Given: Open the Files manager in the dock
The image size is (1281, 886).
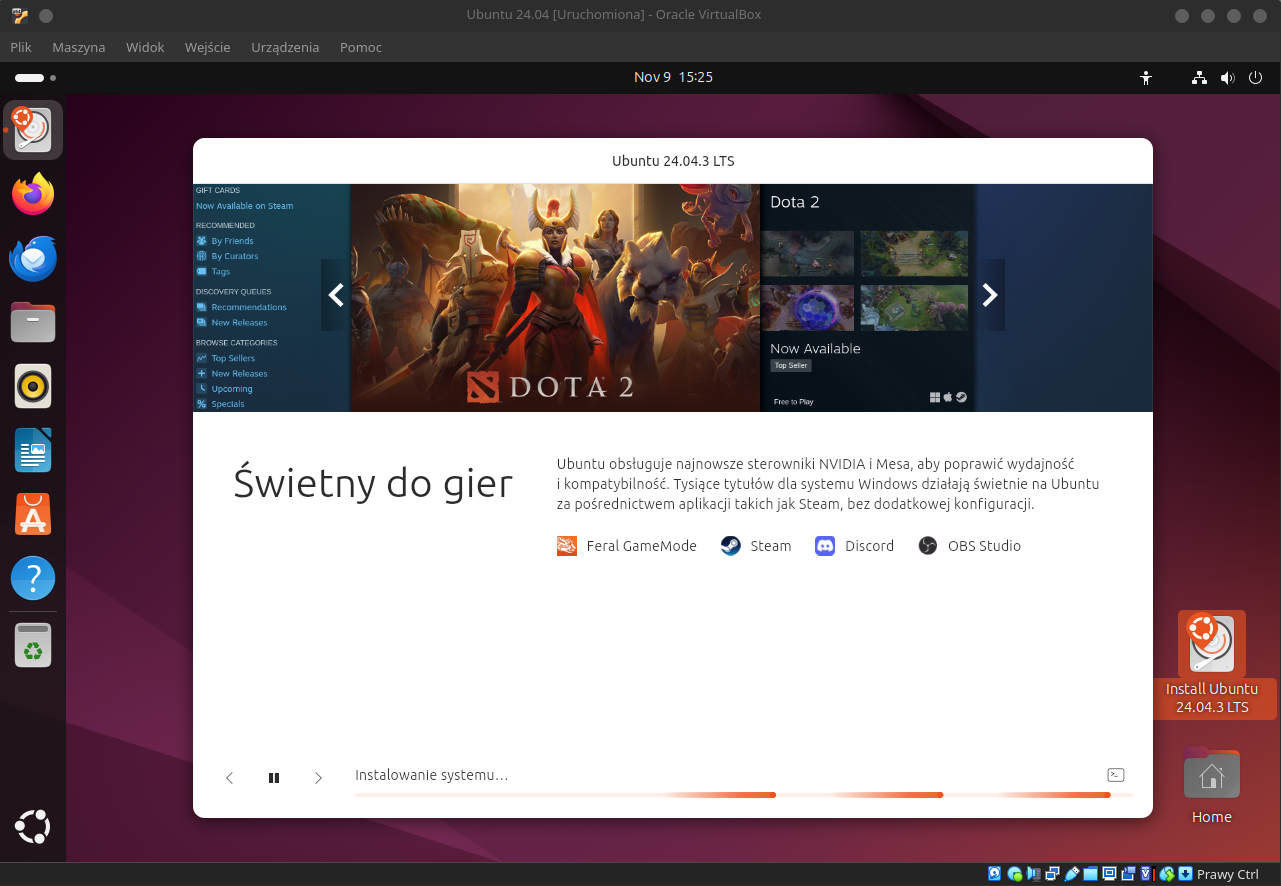Looking at the screenshot, I should 33,322.
